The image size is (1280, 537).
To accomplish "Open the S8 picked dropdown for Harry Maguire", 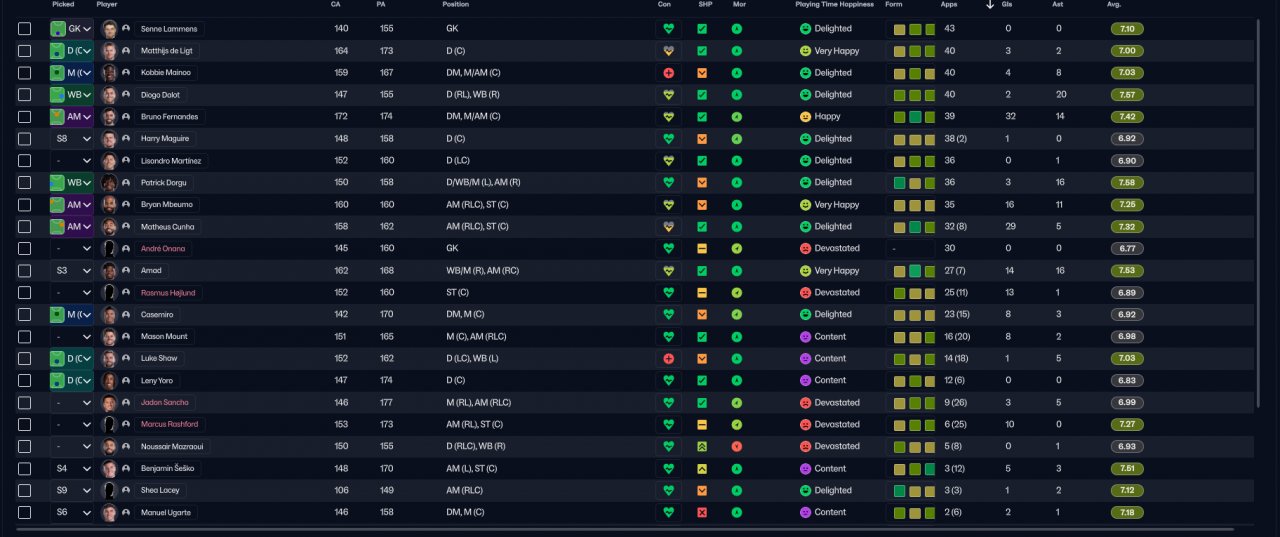I will (71, 139).
